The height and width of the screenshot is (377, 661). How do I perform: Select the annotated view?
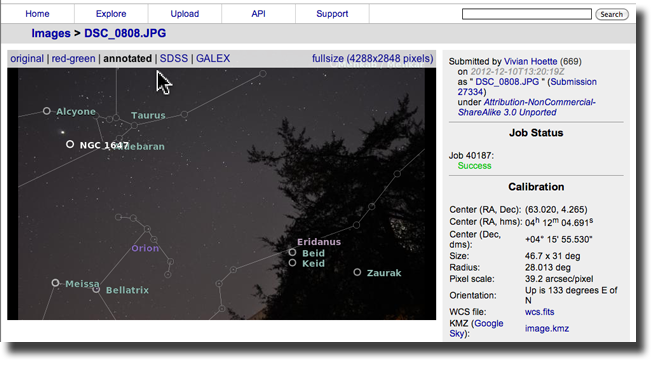[x=127, y=59]
